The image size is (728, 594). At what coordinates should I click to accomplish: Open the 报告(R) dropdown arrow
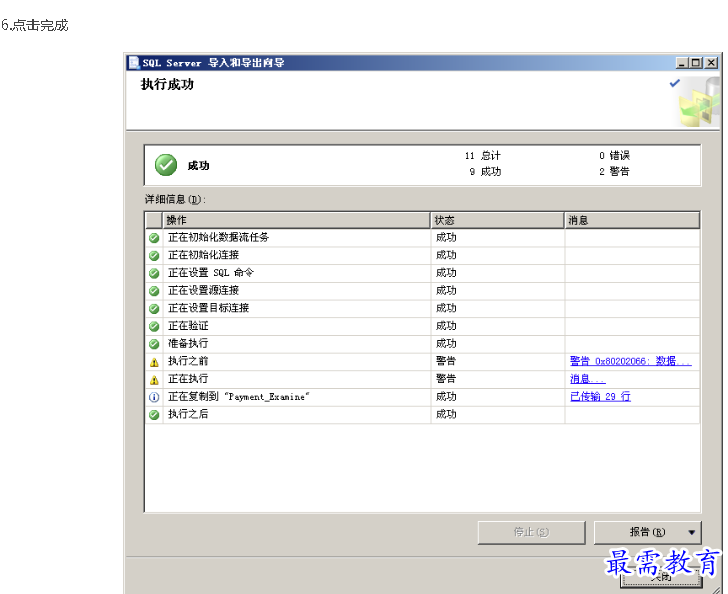pyautogui.click(x=691, y=532)
